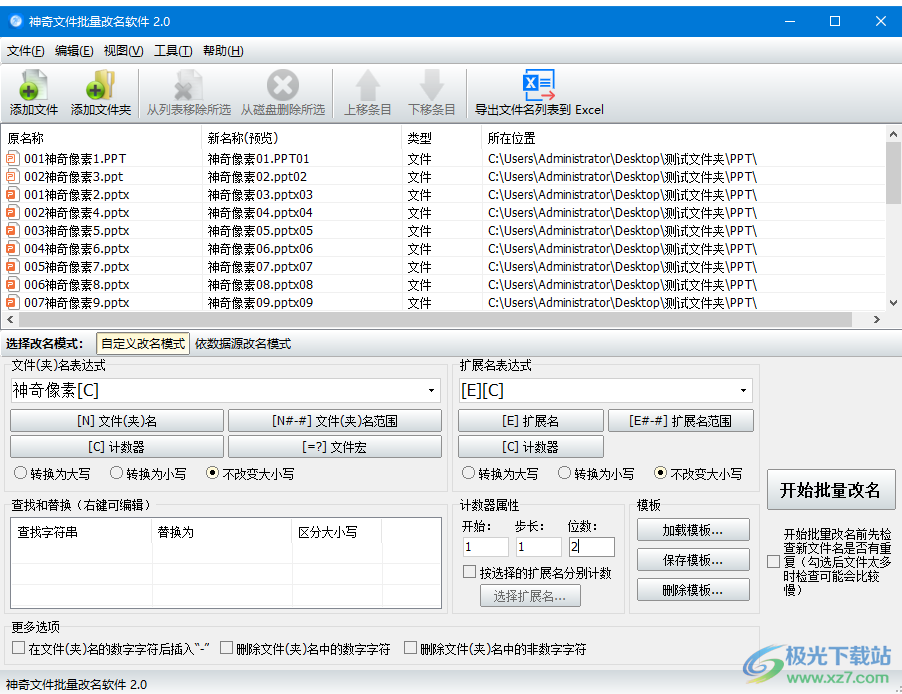Open the 工具(T) menu
The height and width of the screenshot is (694, 902).
tap(173, 51)
